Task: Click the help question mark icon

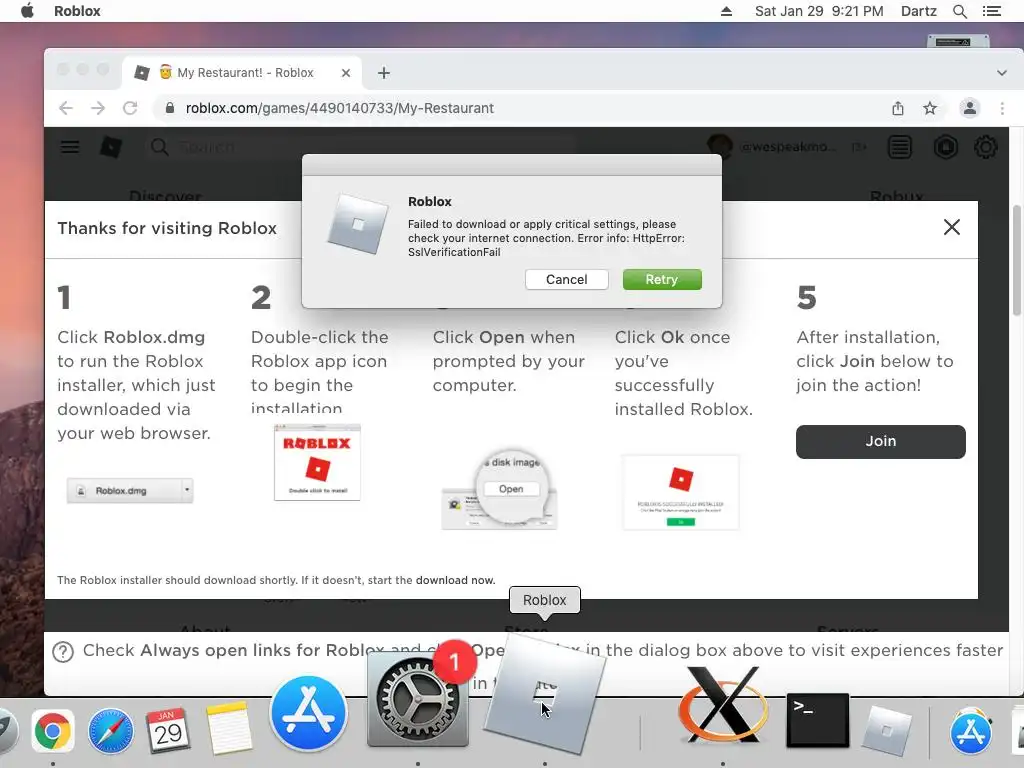Action: [x=63, y=652]
